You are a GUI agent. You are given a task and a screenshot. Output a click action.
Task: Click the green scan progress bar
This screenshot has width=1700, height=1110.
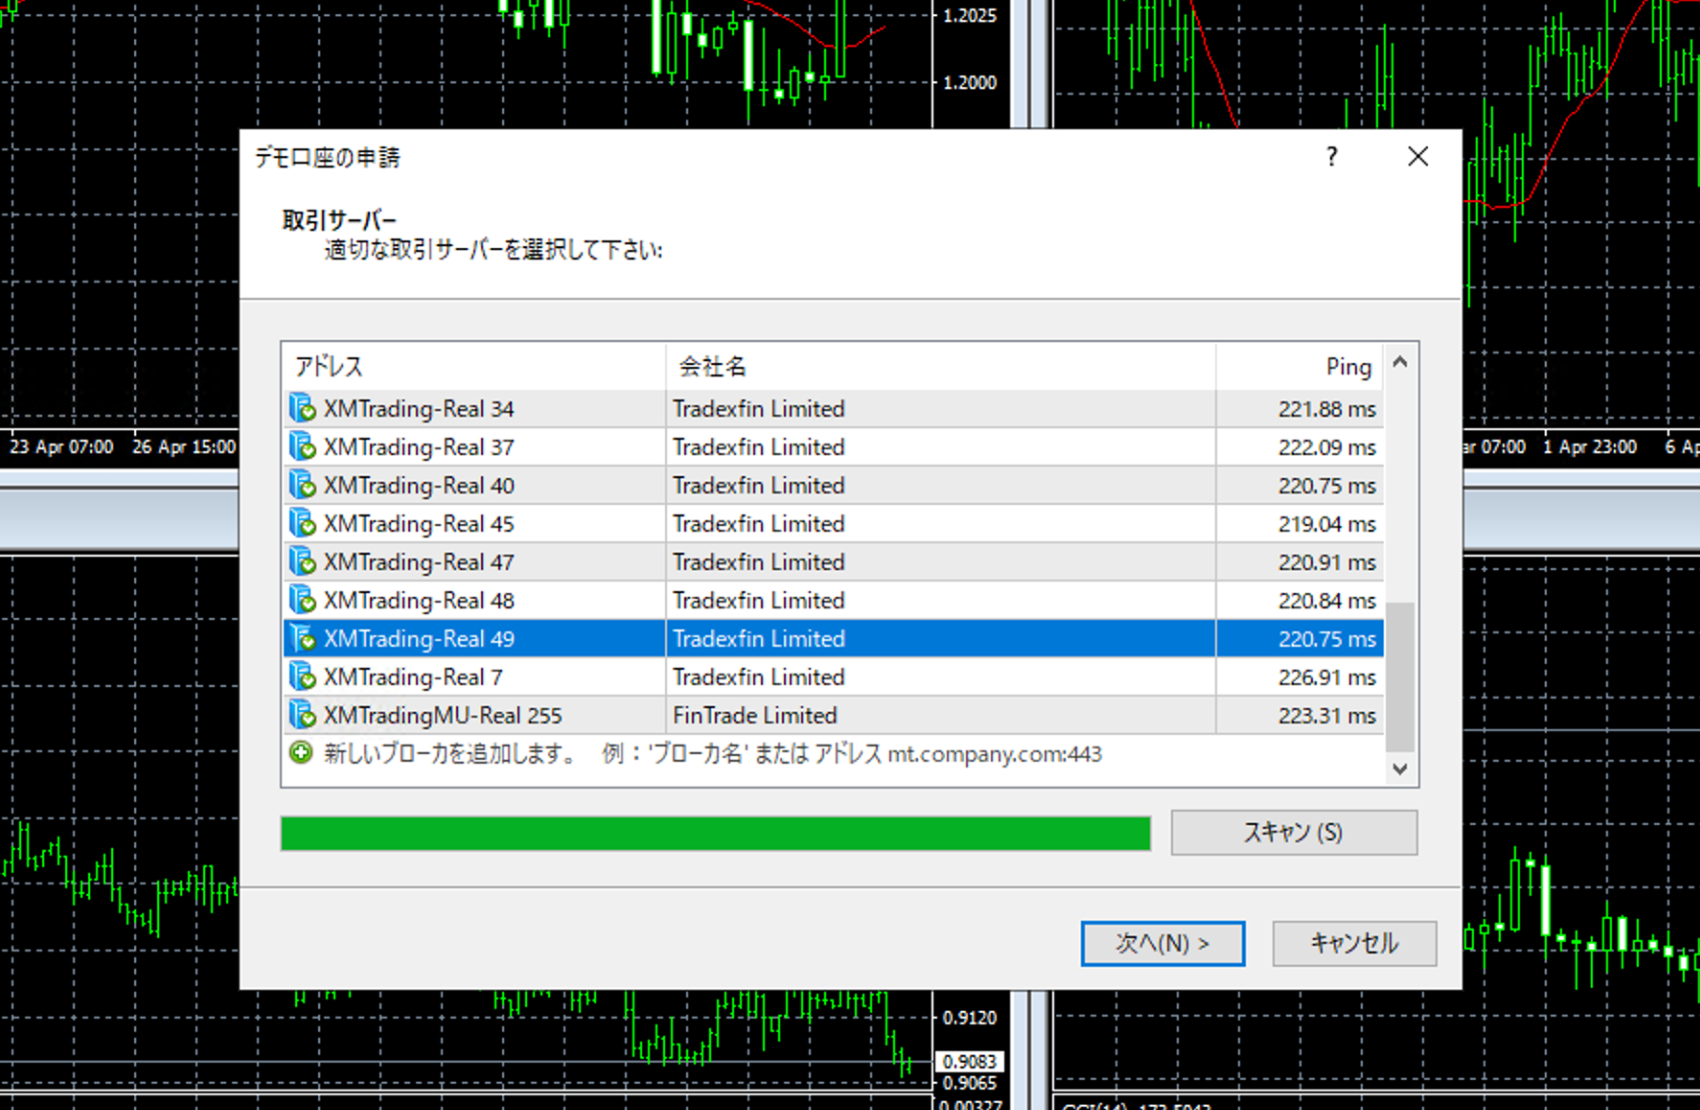715,833
